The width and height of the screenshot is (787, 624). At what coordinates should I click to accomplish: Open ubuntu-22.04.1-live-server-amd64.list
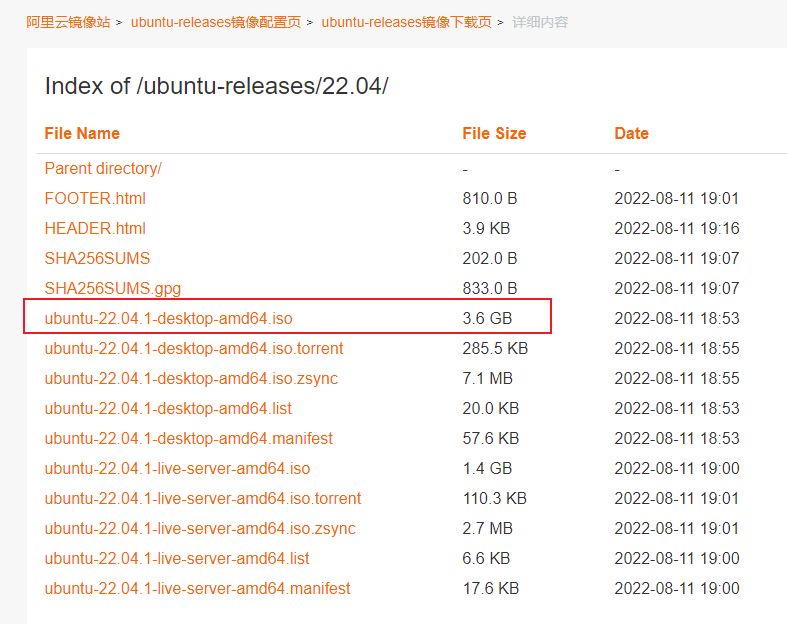[177, 558]
